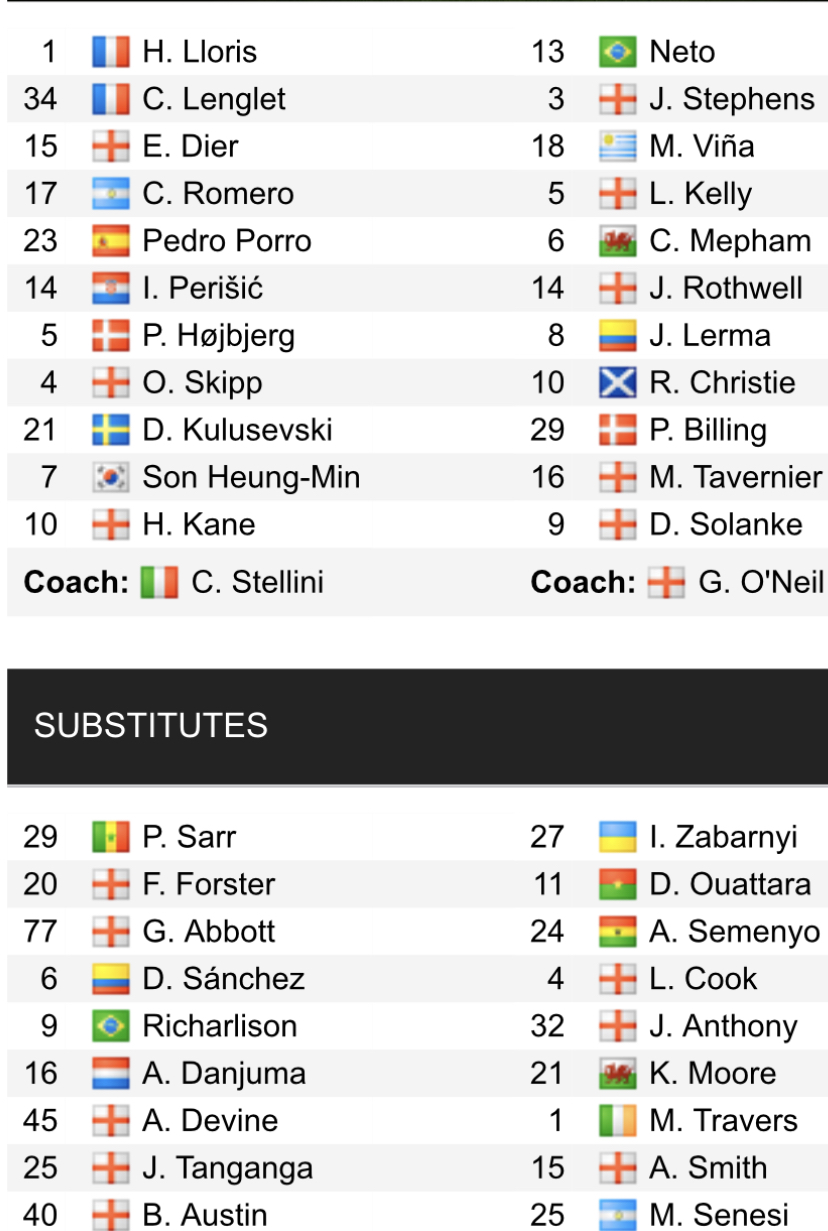Click the Netherlands flag next to A. Danjuma
828x1231 pixels.
[x=111, y=1074]
